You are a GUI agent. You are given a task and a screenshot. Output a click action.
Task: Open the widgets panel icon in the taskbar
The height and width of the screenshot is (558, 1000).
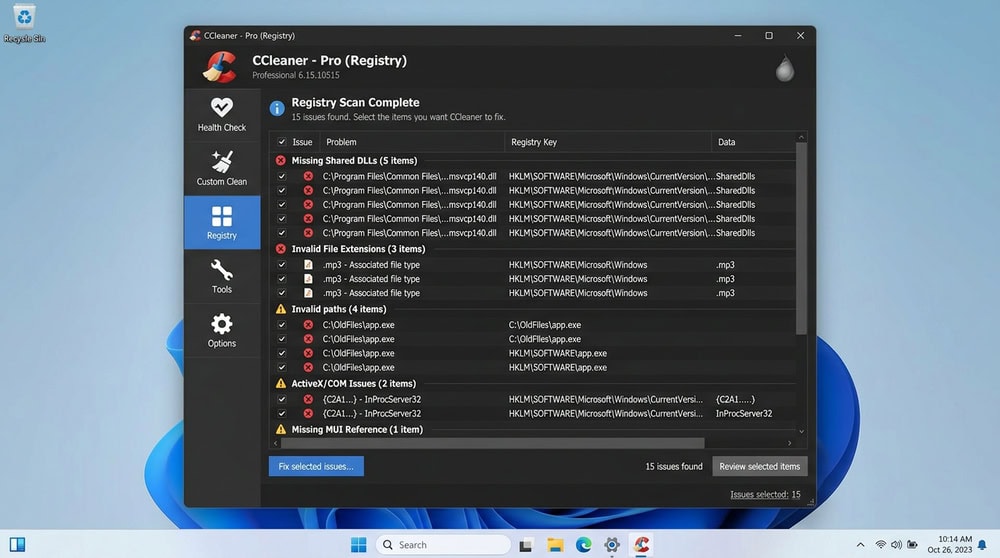click(17, 545)
